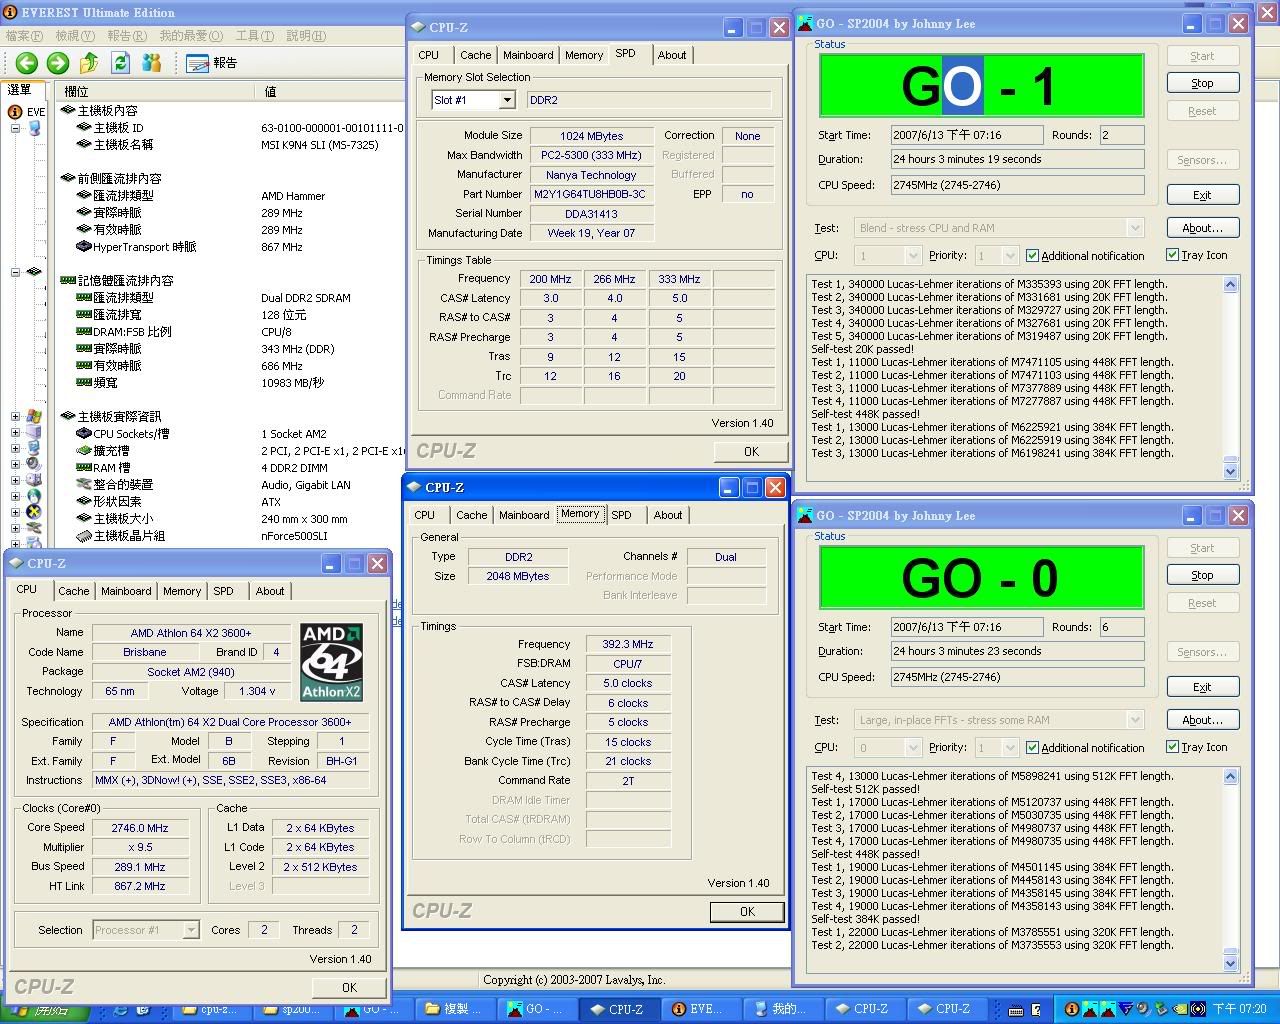Click the GO-1 SP2004 window title icon

805,23
